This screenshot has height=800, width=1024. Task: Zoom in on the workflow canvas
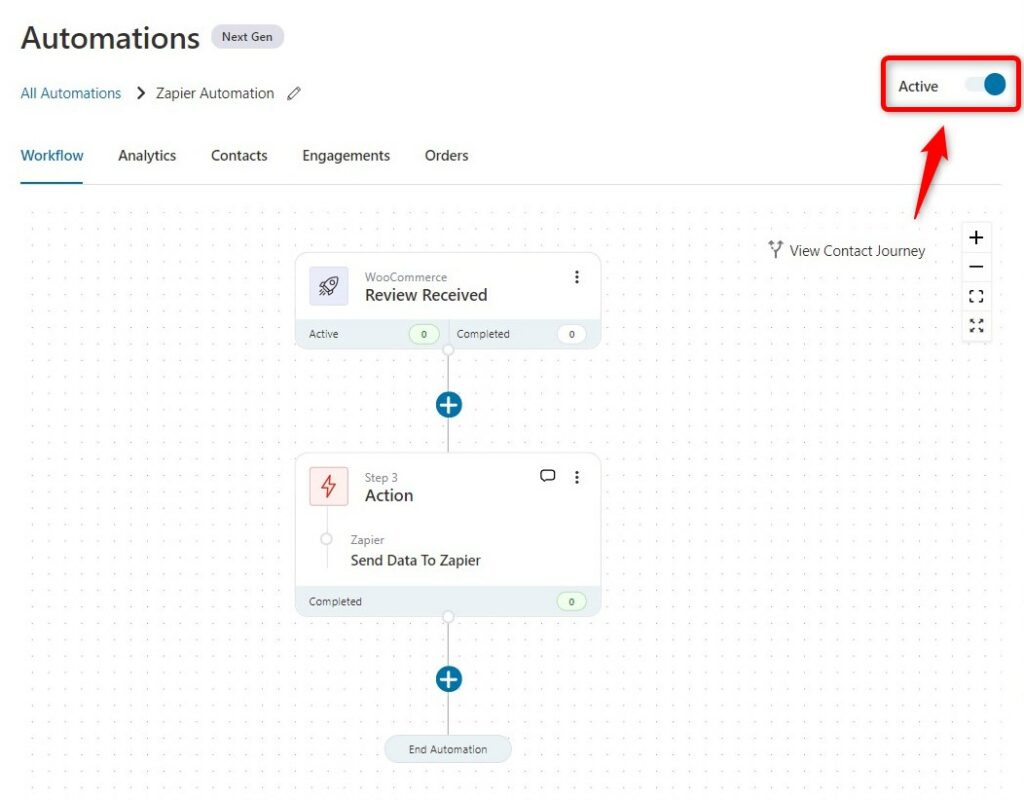(x=976, y=237)
